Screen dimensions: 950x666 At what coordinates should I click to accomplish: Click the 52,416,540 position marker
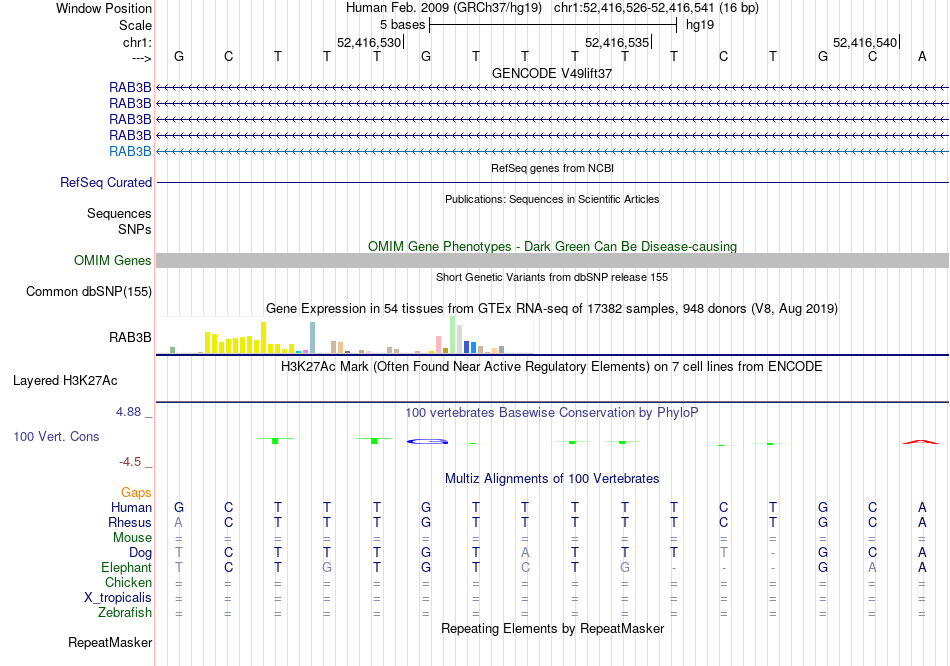(x=865, y=42)
